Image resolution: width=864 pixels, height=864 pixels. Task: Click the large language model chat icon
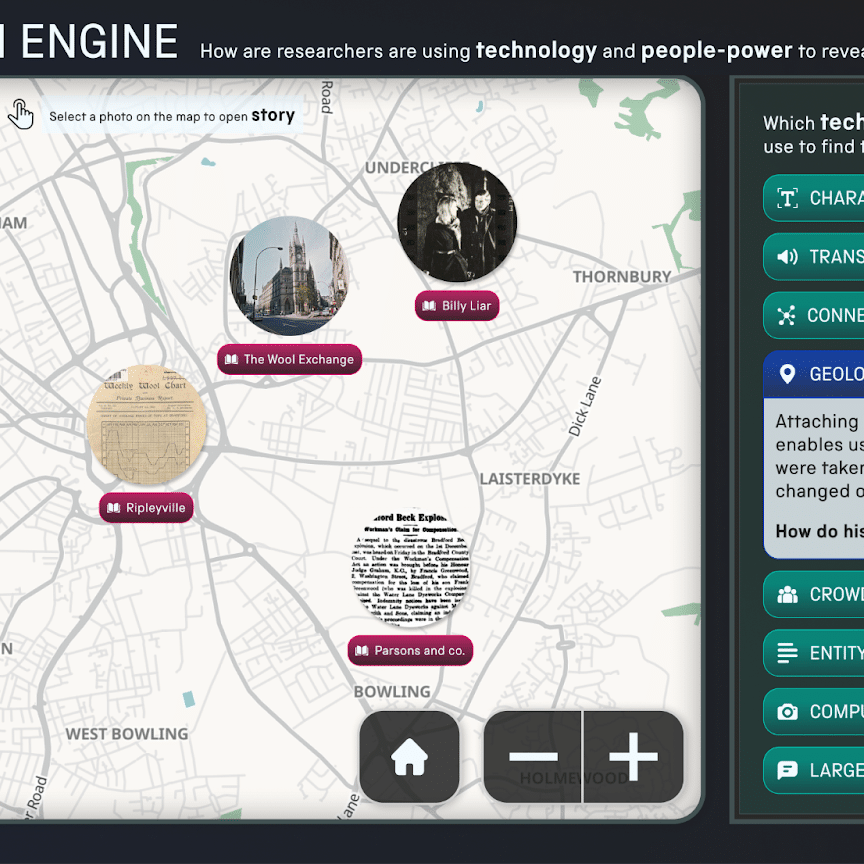(x=787, y=770)
